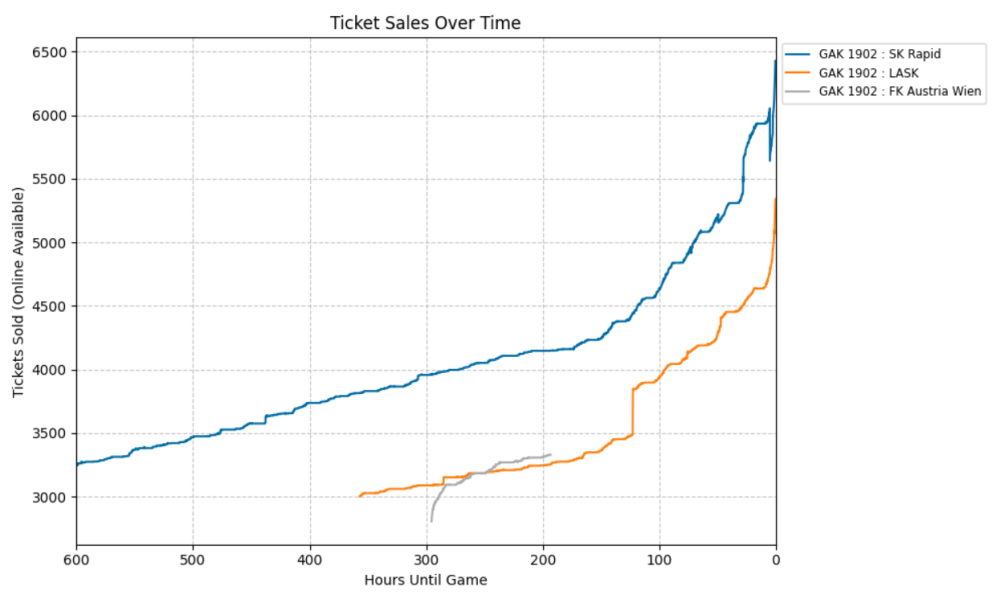The image size is (1000, 603).
Task: Click the 5000 tick label on y-axis
Action: [x=52, y=243]
